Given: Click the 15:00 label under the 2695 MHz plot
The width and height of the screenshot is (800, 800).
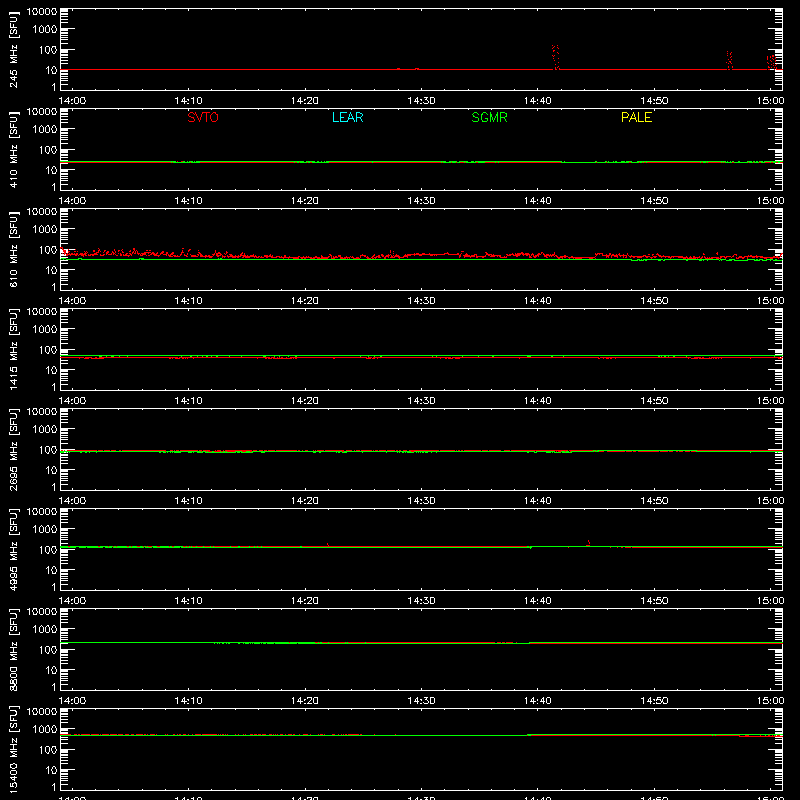Looking at the screenshot, I should pos(770,501).
